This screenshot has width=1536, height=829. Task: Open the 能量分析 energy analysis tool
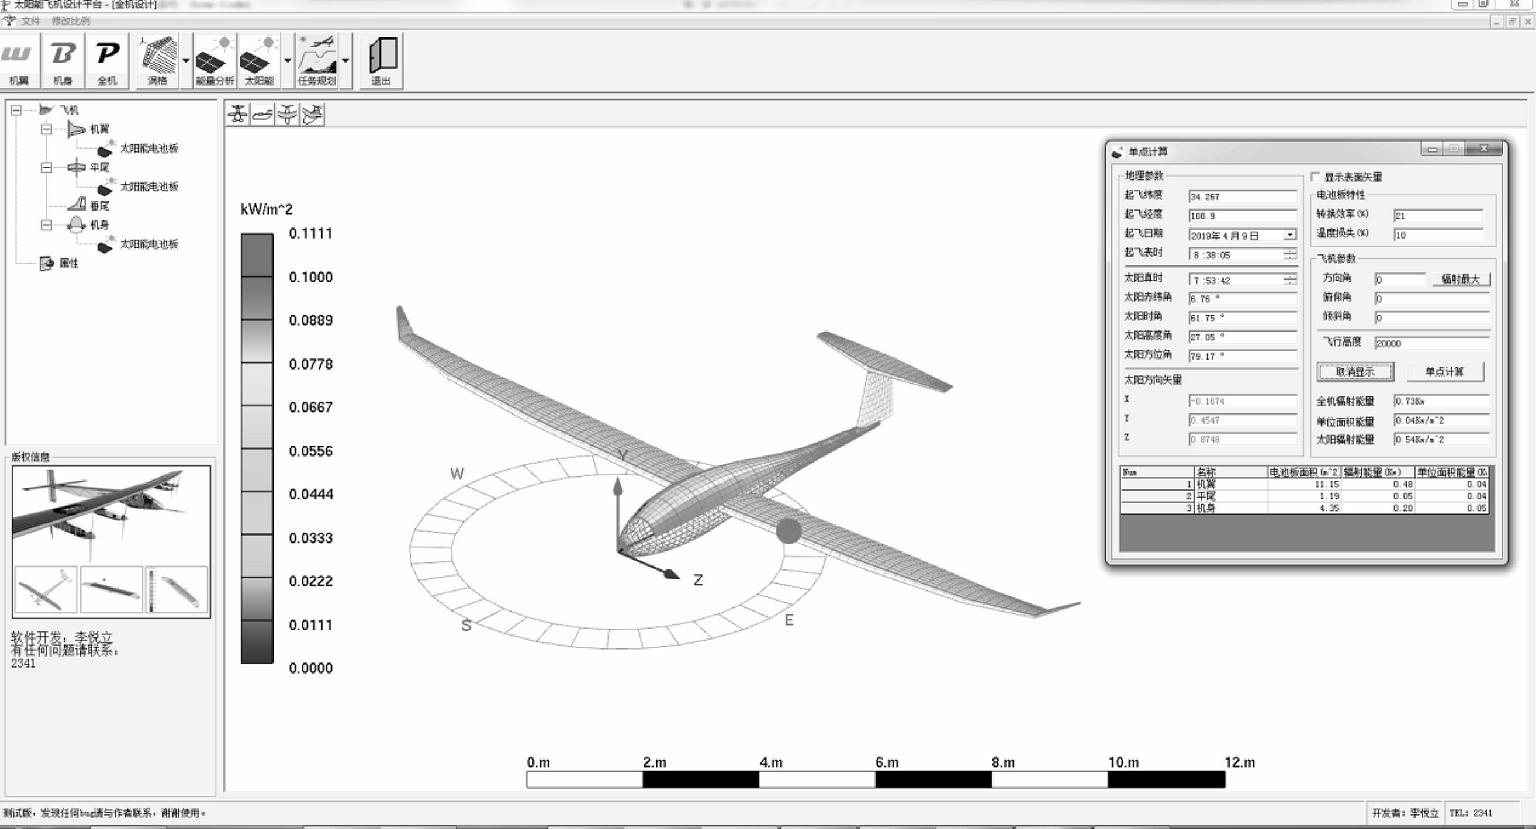pos(214,61)
